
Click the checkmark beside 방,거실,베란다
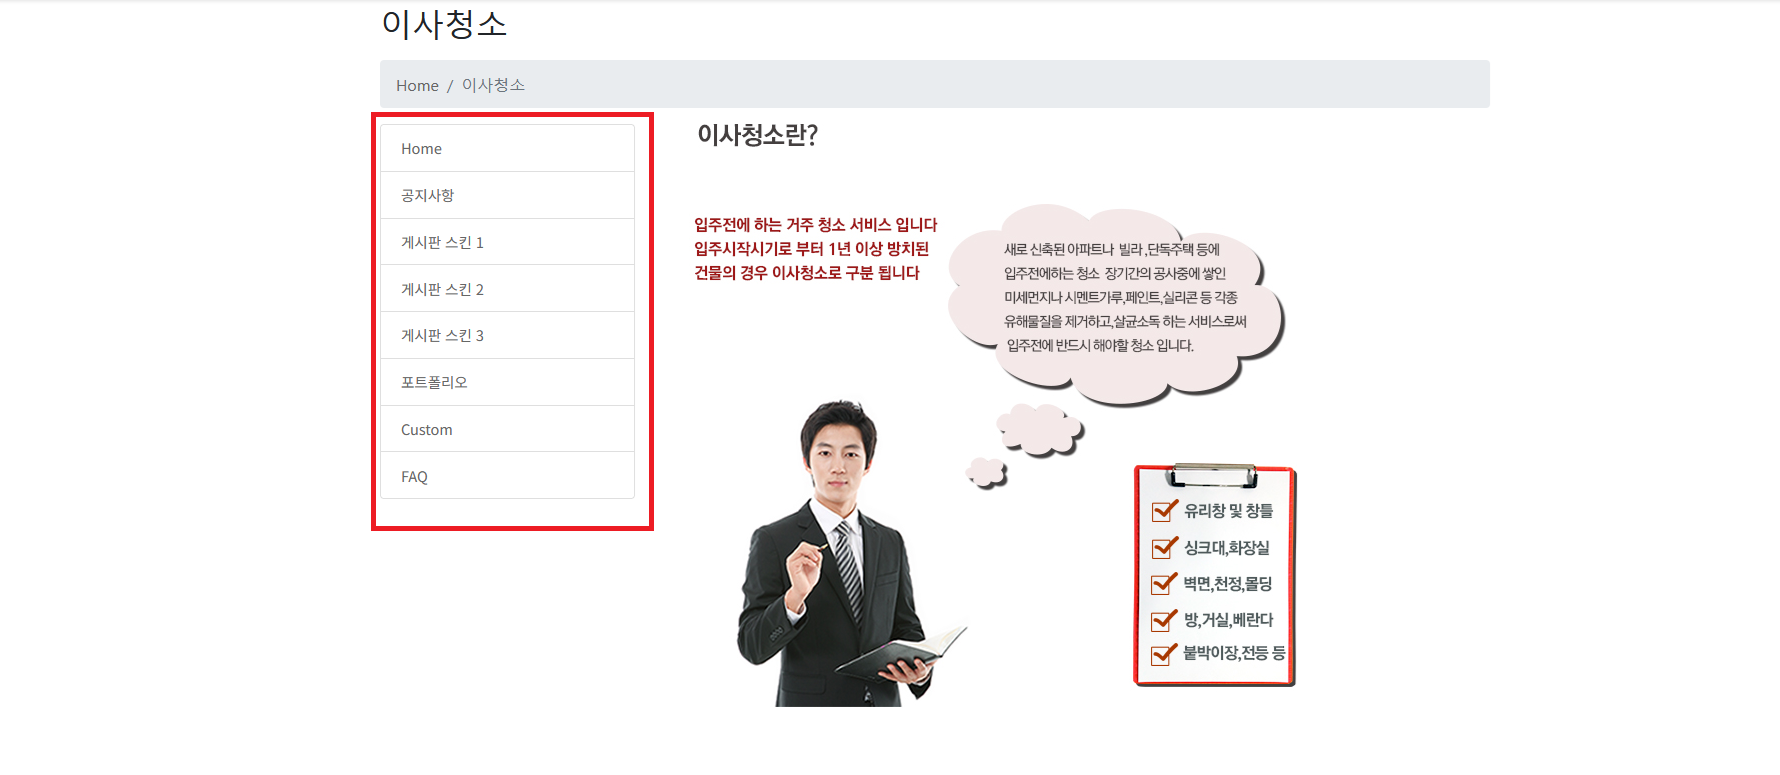pos(1164,620)
